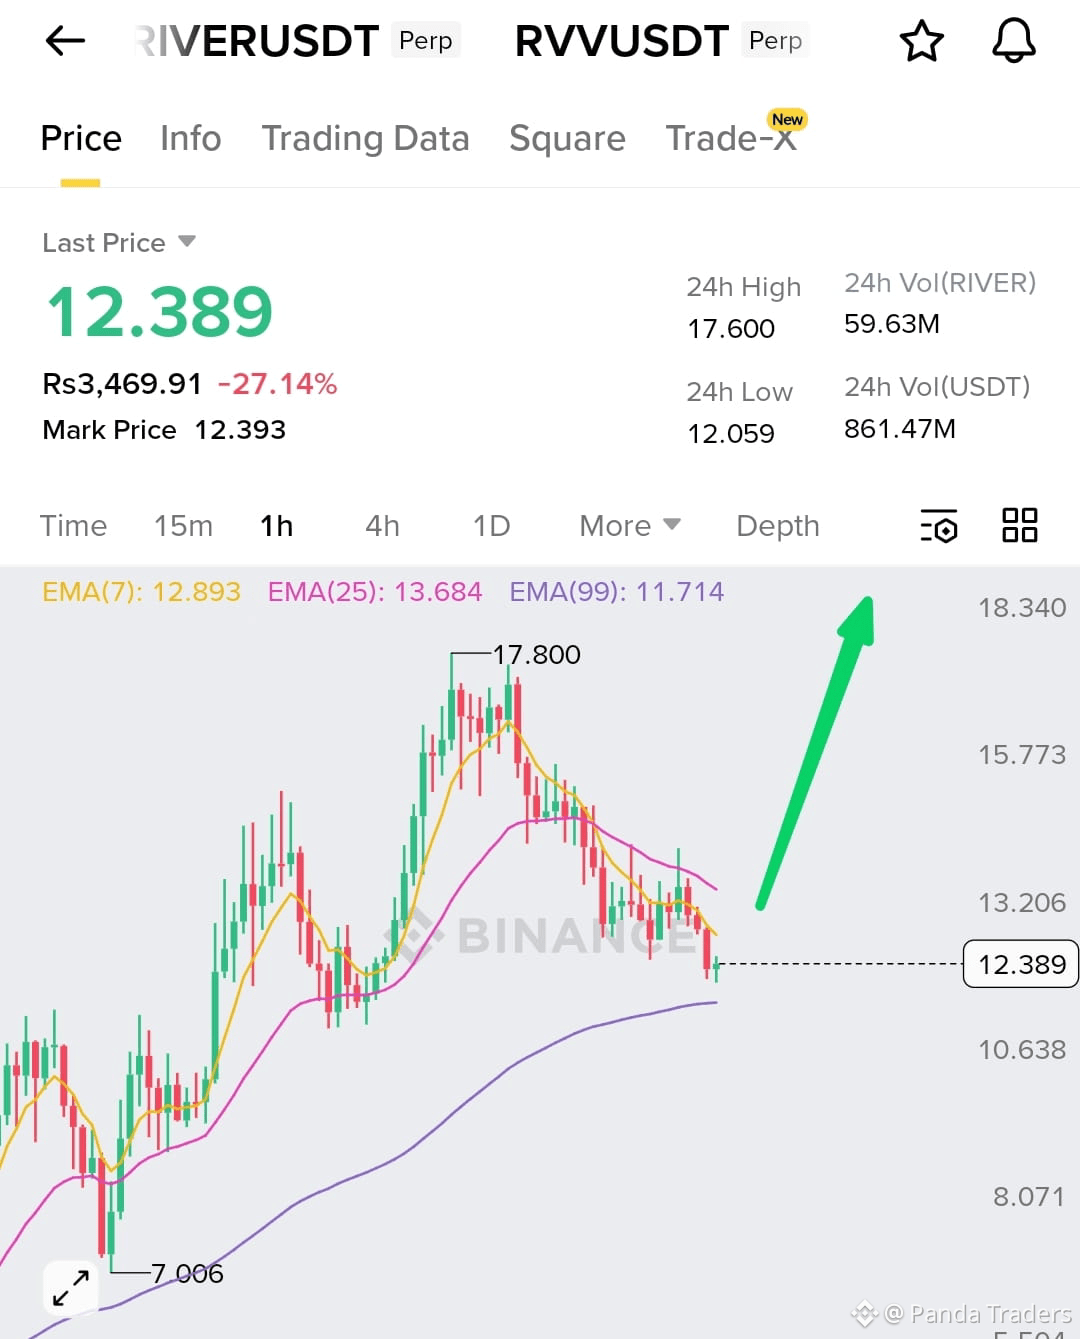The width and height of the screenshot is (1080, 1339).
Task: Switch to the Info tab
Action: (191, 138)
